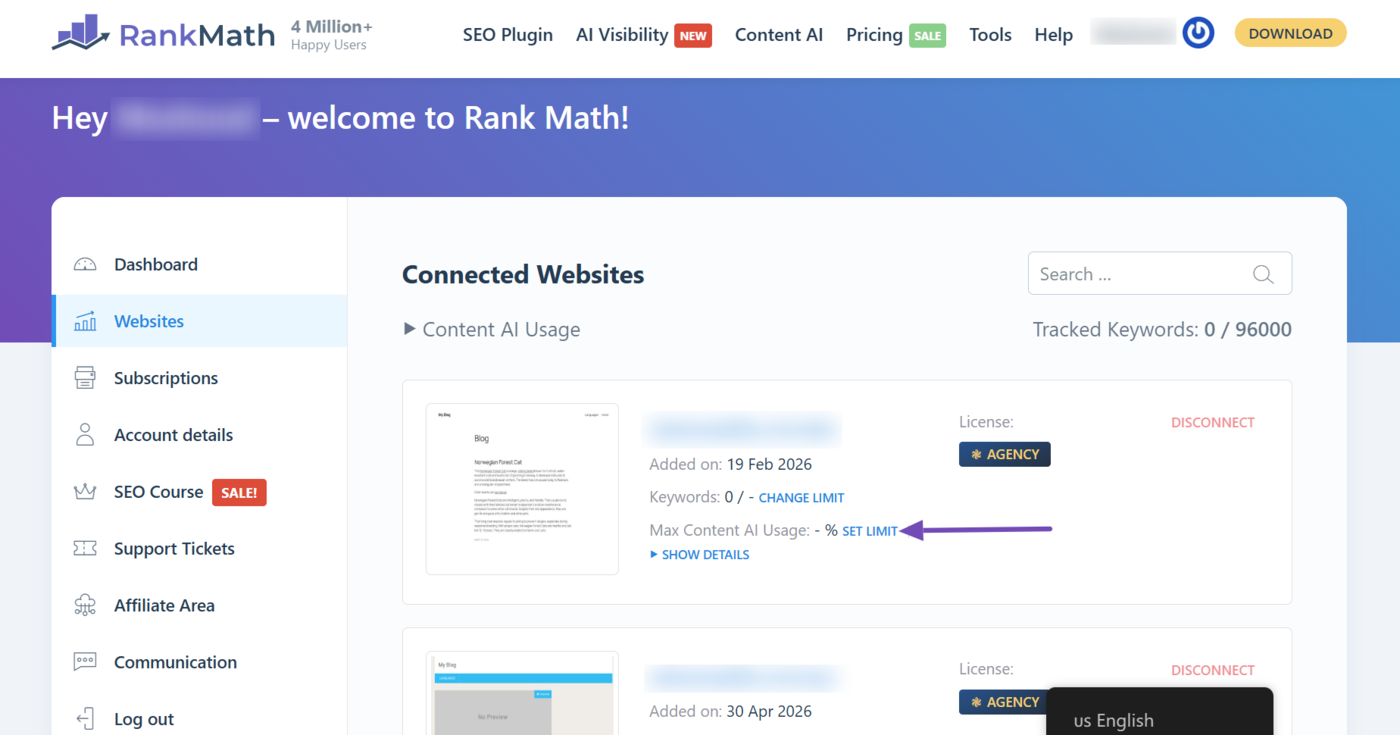Open the second website's preview thumbnail
The height and width of the screenshot is (735, 1400).
522,693
